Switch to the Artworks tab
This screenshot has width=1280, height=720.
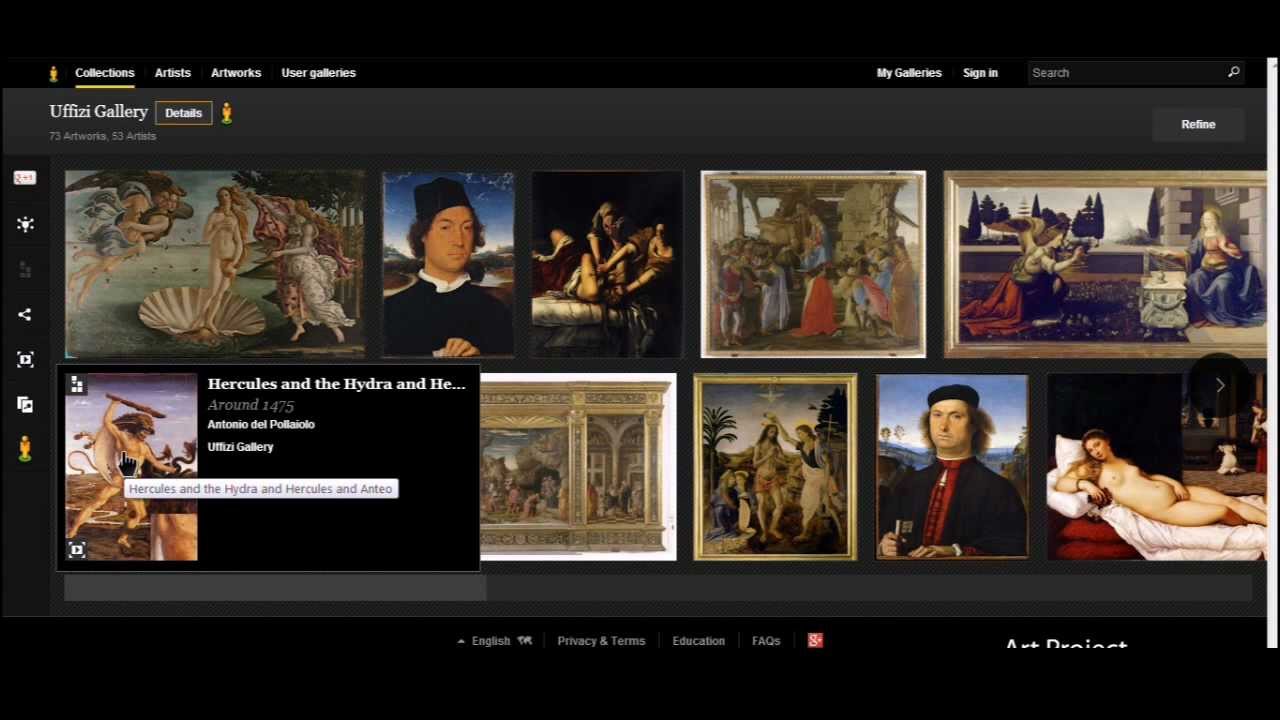[236, 73]
